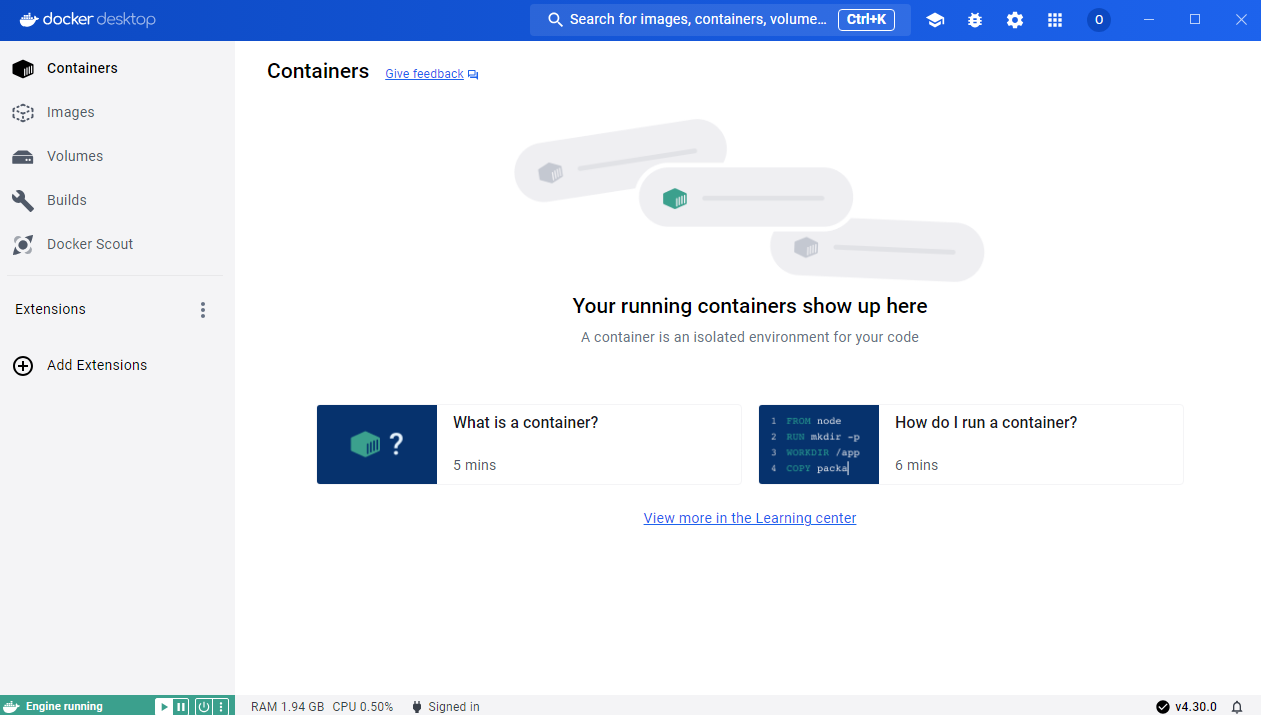Open the Extensions three-dot menu
This screenshot has height=715, width=1261.
(203, 310)
